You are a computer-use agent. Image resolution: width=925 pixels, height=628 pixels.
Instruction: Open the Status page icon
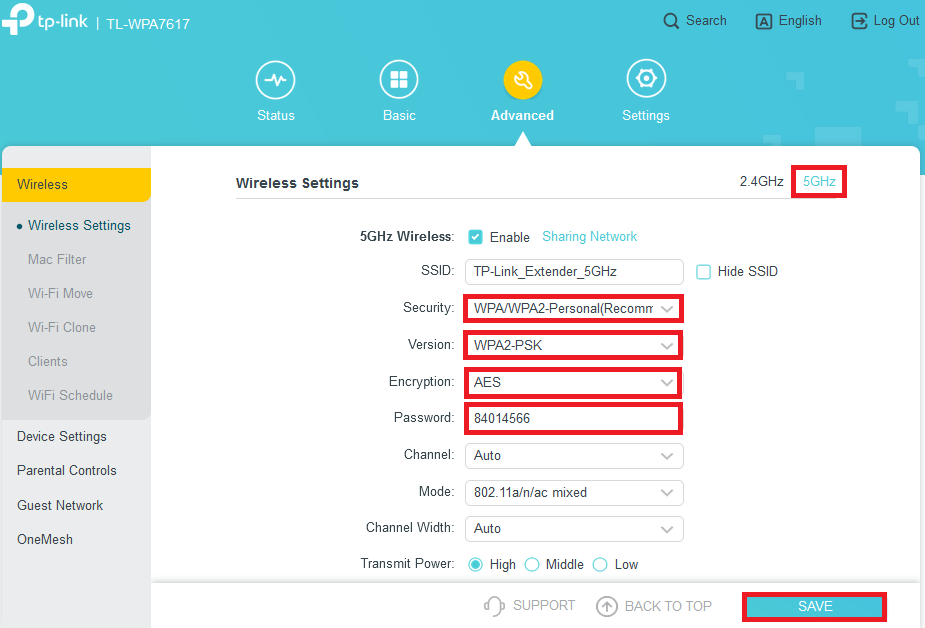tap(276, 80)
